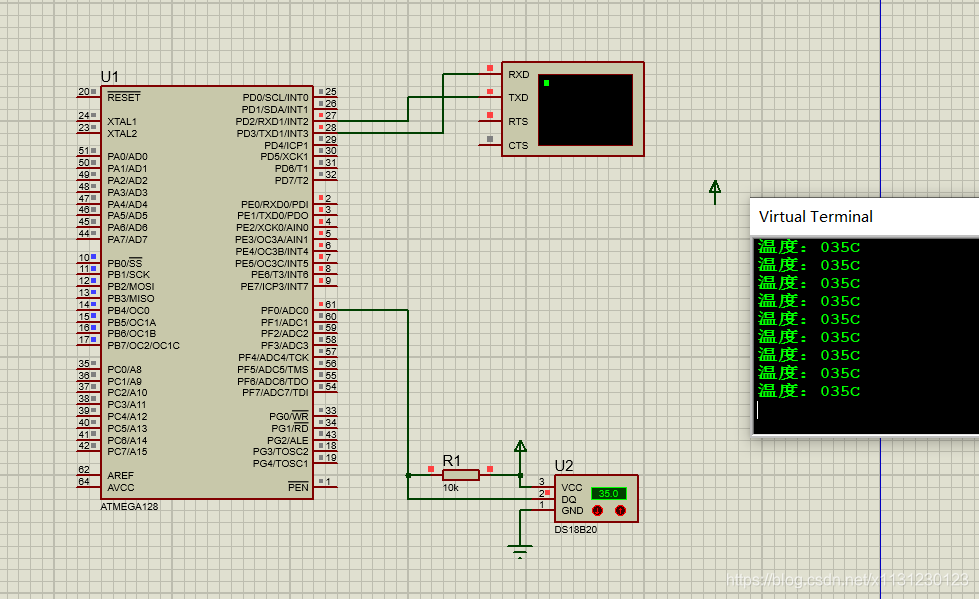Click the XTAL1 pin label
Screen dimensions: 979x599
122,121
